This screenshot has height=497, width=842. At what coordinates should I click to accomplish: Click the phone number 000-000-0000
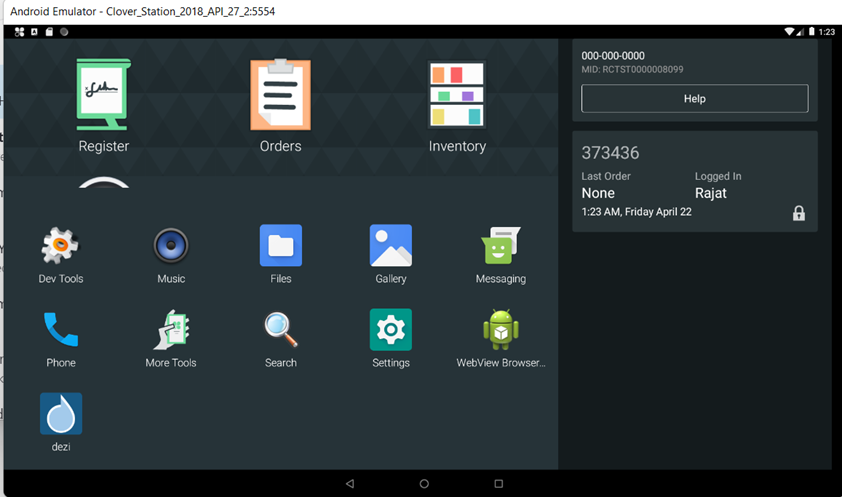(613, 56)
